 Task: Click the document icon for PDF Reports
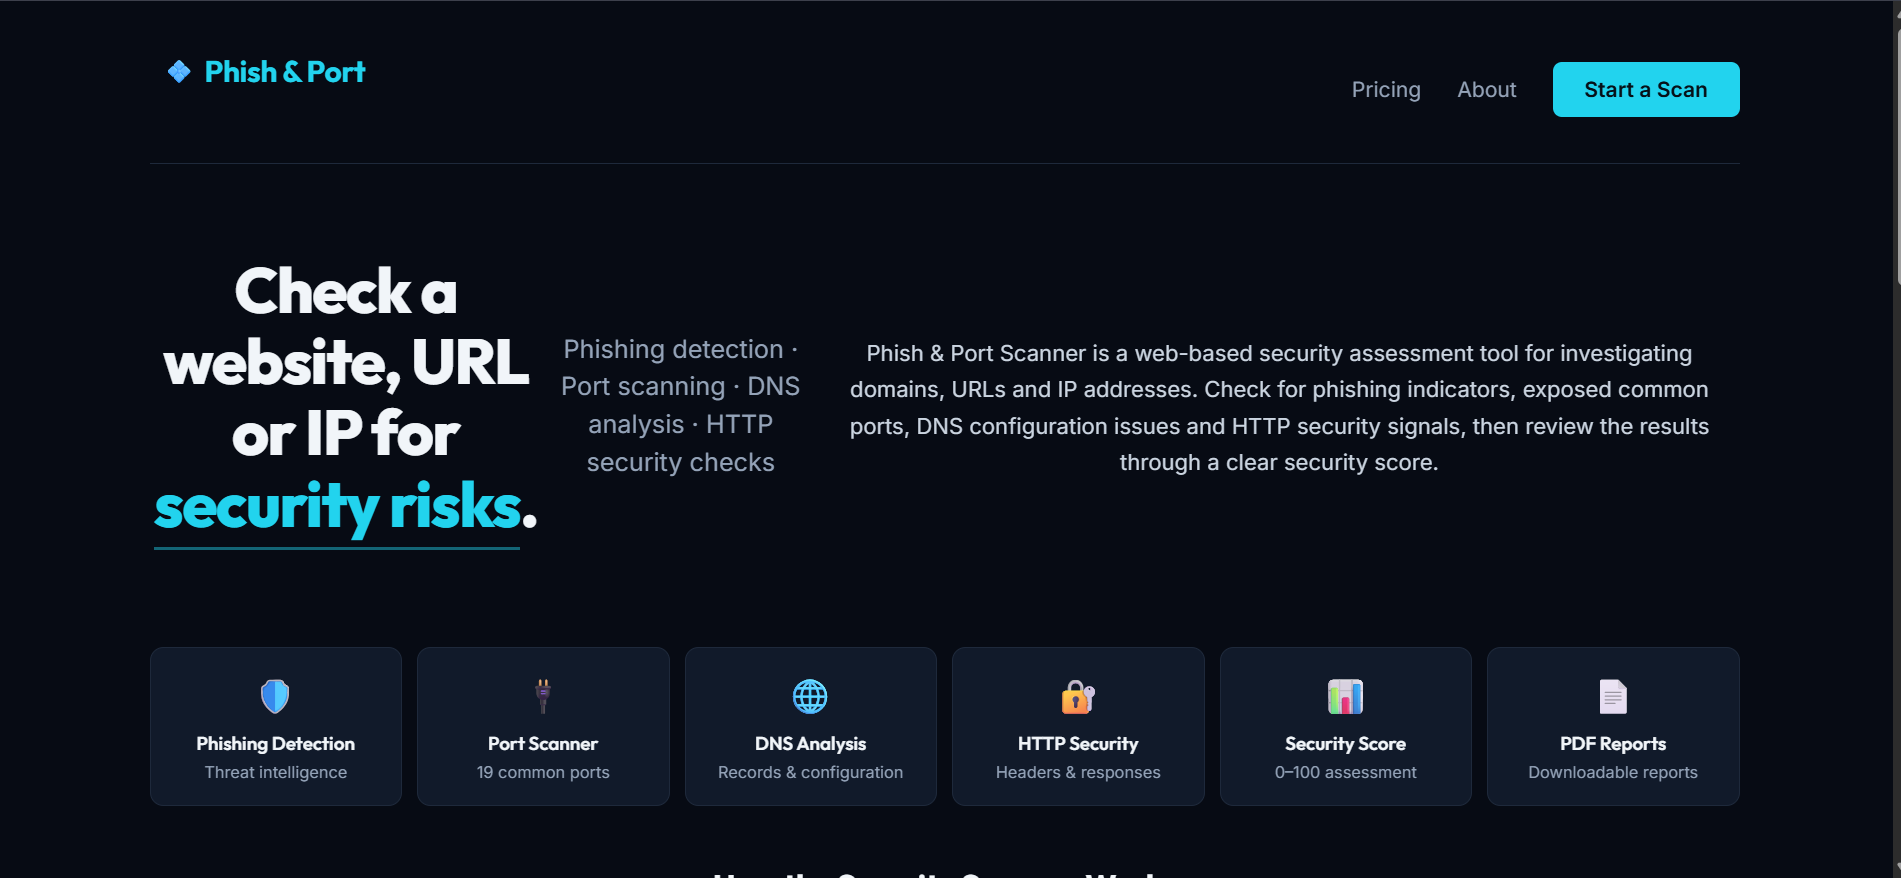click(x=1613, y=696)
